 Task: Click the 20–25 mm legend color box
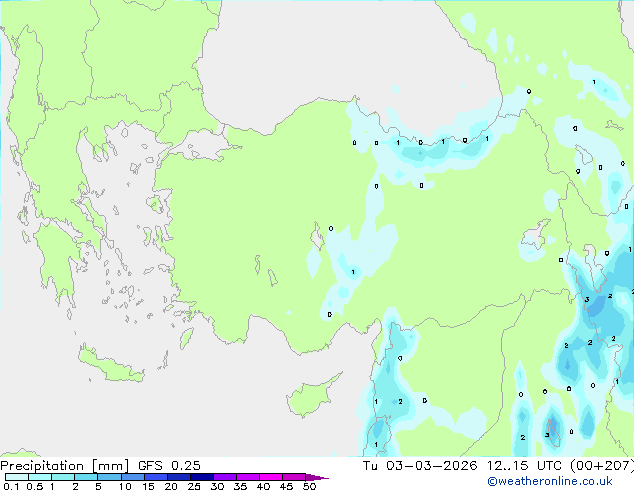[x=179, y=477]
